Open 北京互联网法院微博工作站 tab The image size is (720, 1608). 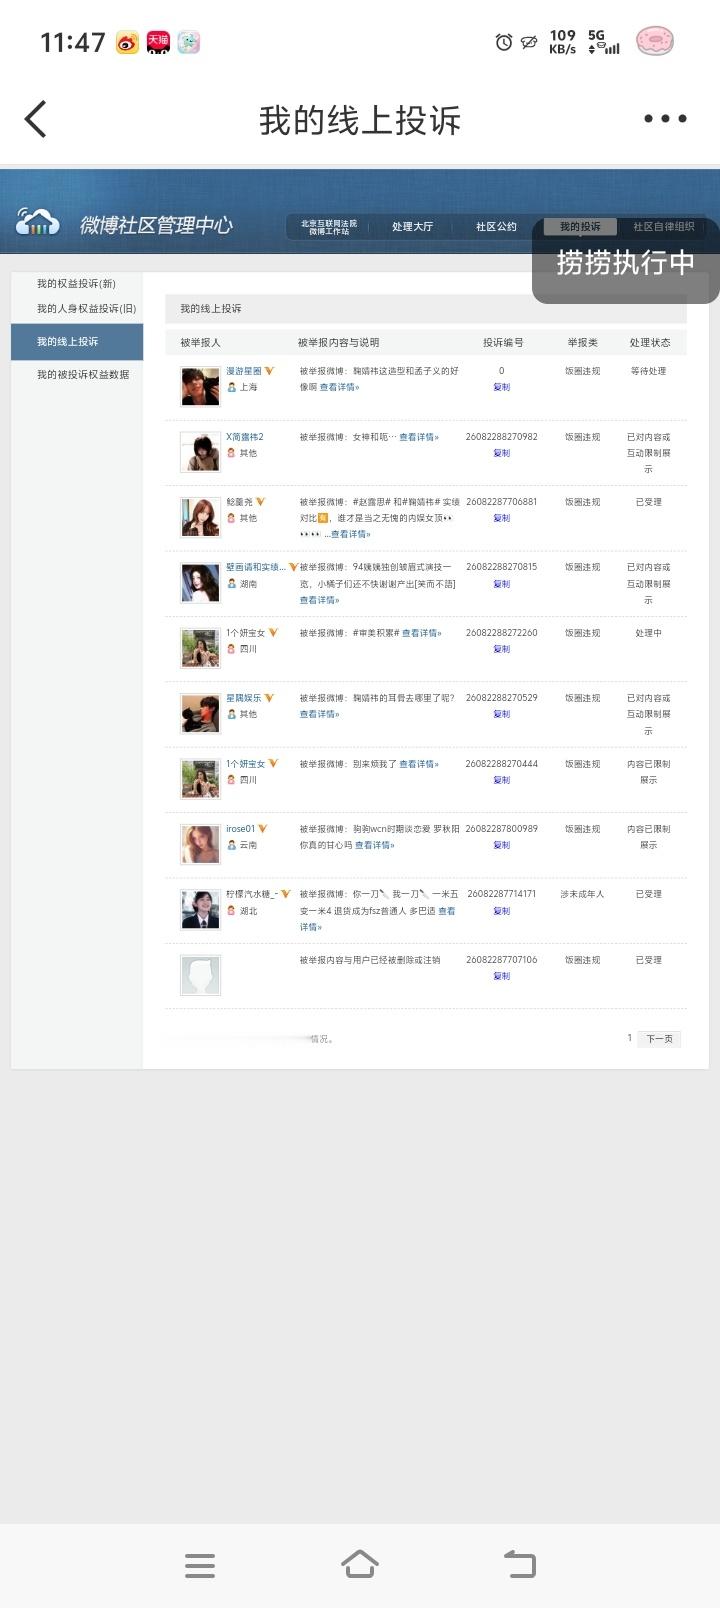(329, 227)
